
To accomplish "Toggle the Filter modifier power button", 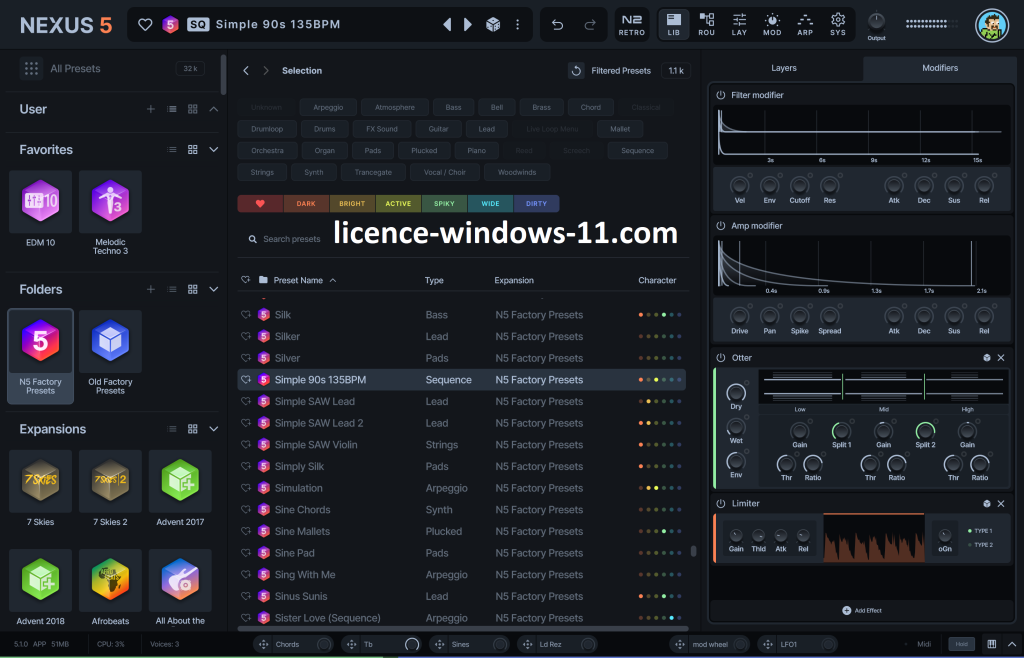I will 720,95.
